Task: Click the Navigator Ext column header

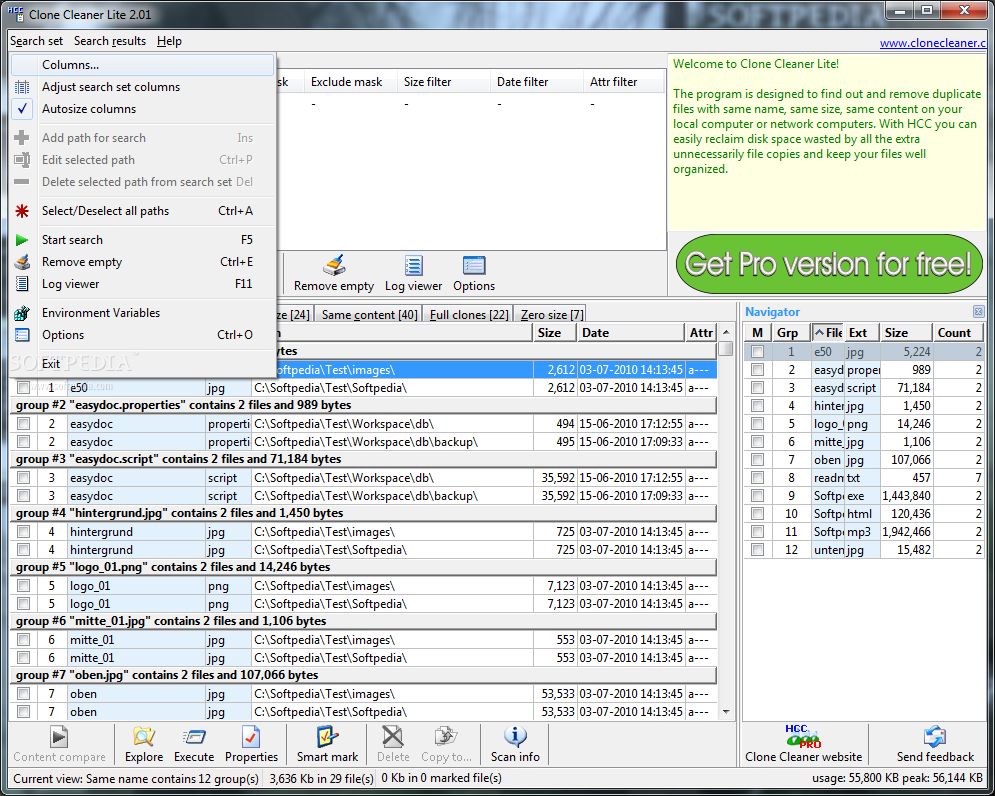Action: point(862,333)
